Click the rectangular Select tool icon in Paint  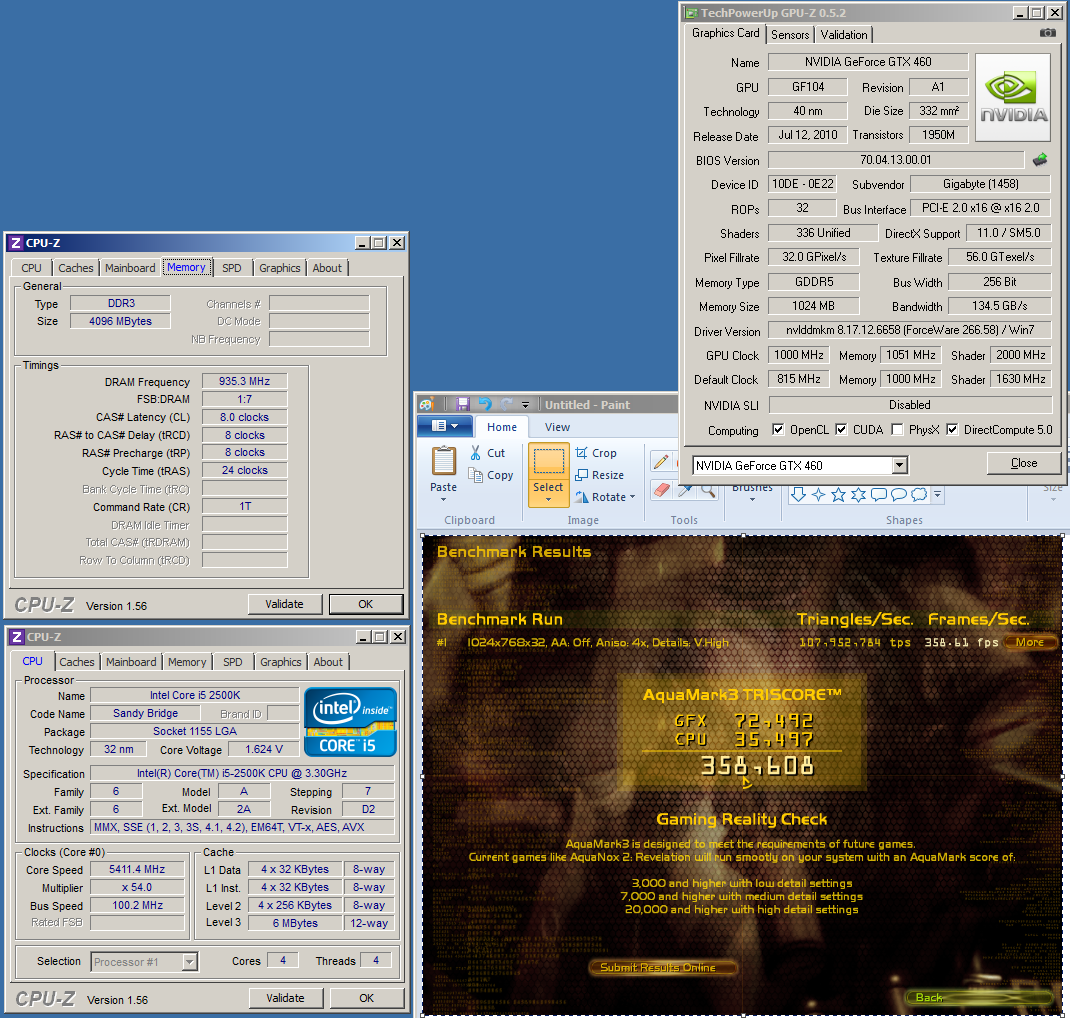point(549,462)
